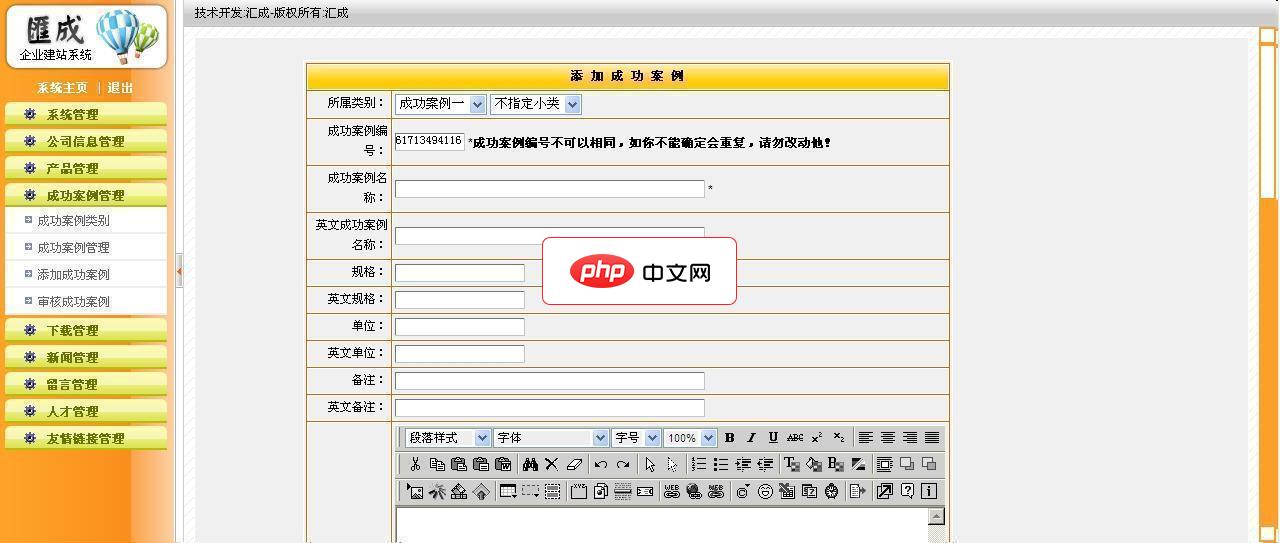Open the 产品管理 menu section
This screenshot has height=543, width=1280.
[x=84, y=169]
